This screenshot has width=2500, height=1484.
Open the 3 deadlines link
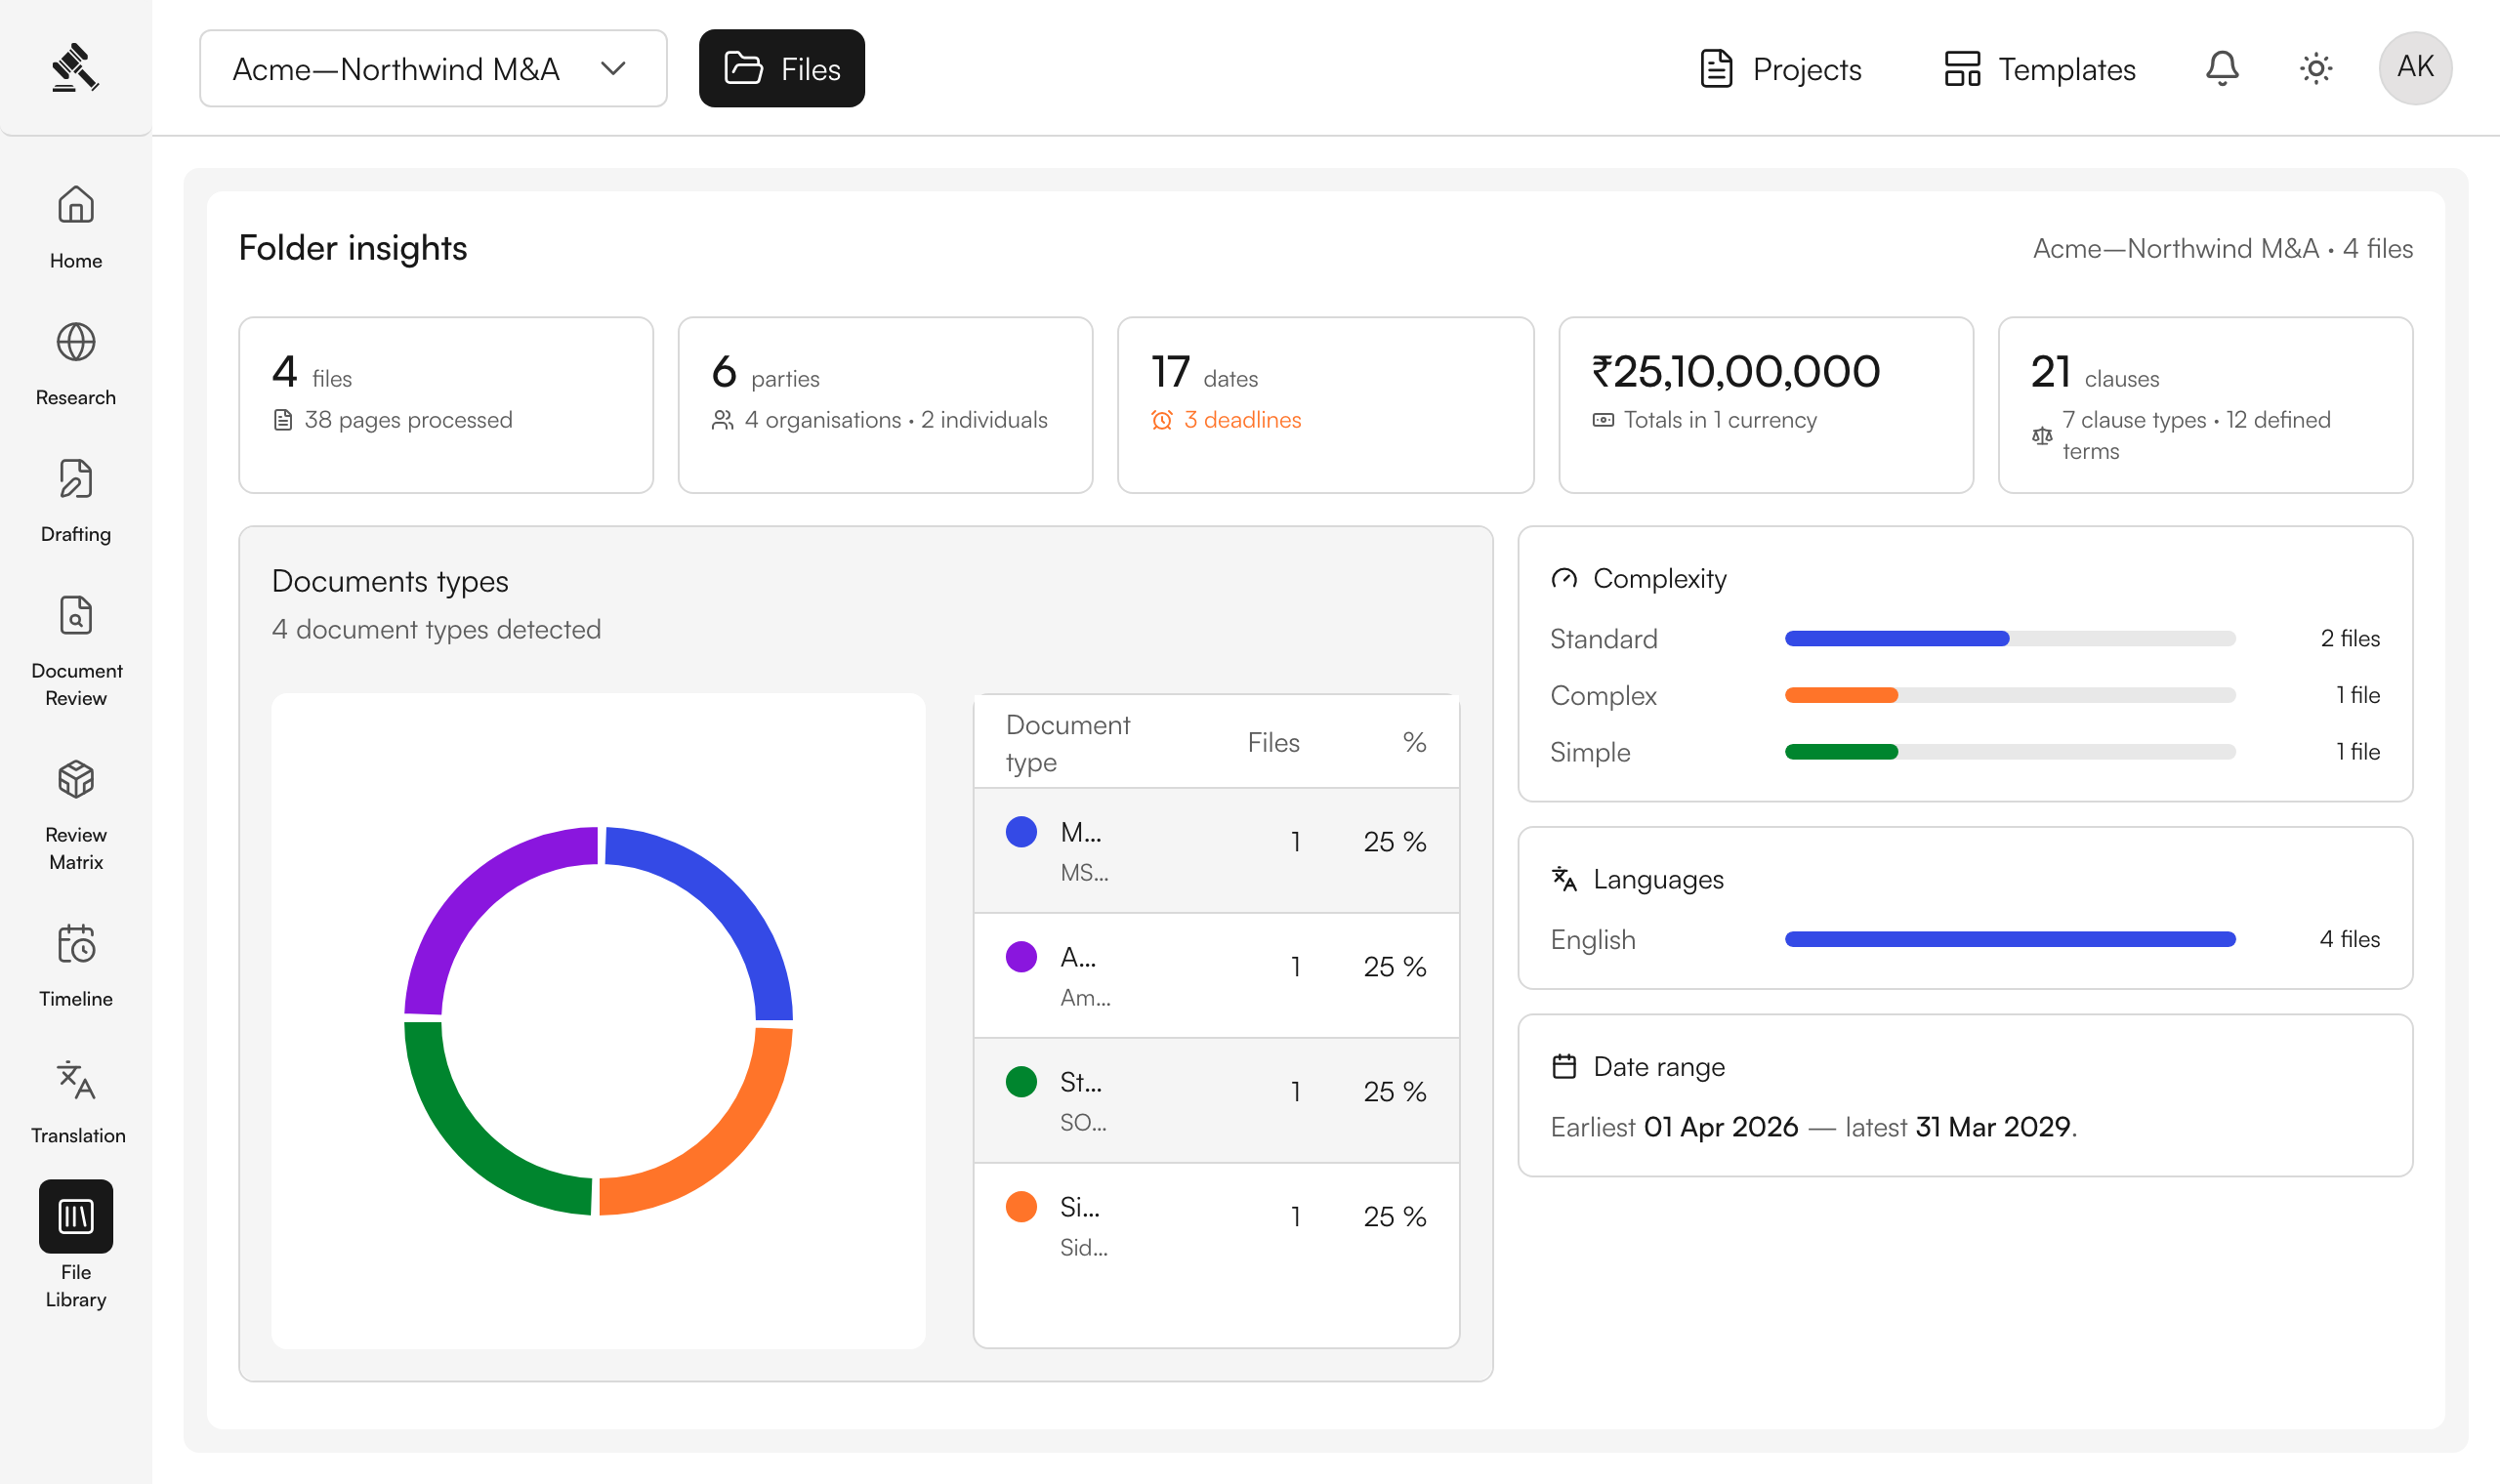(x=1242, y=420)
